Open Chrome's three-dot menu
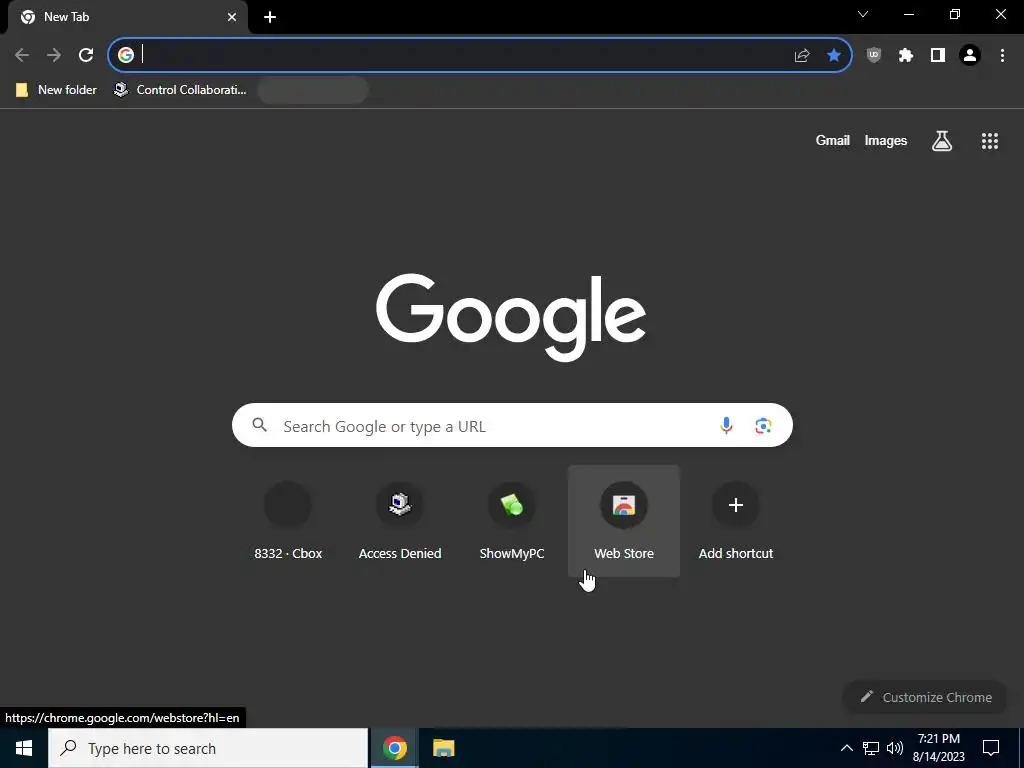 [x=1002, y=55]
